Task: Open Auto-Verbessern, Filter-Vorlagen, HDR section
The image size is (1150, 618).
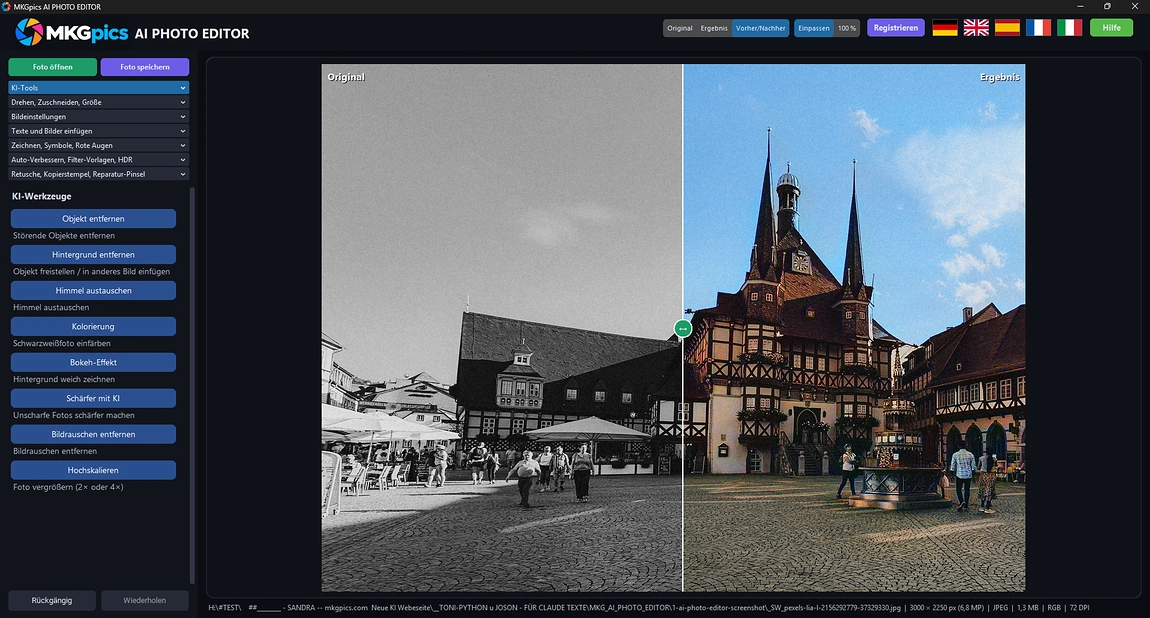Action: 98,159
